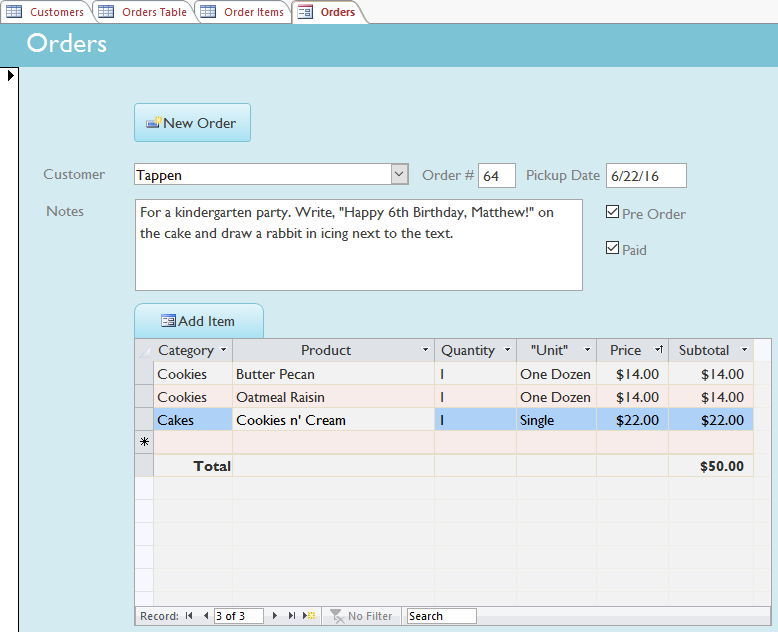Open the Subtotal column filter dropdown
This screenshot has height=632, width=778.
click(744, 351)
